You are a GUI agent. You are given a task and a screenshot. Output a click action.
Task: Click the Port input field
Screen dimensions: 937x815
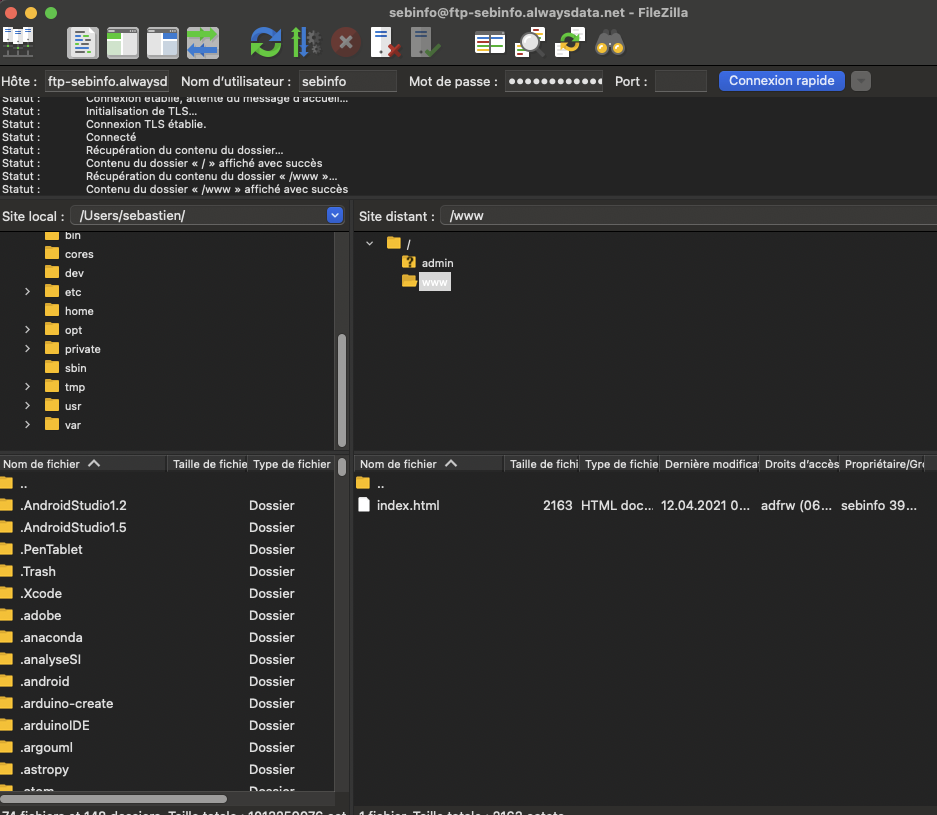tap(680, 81)
